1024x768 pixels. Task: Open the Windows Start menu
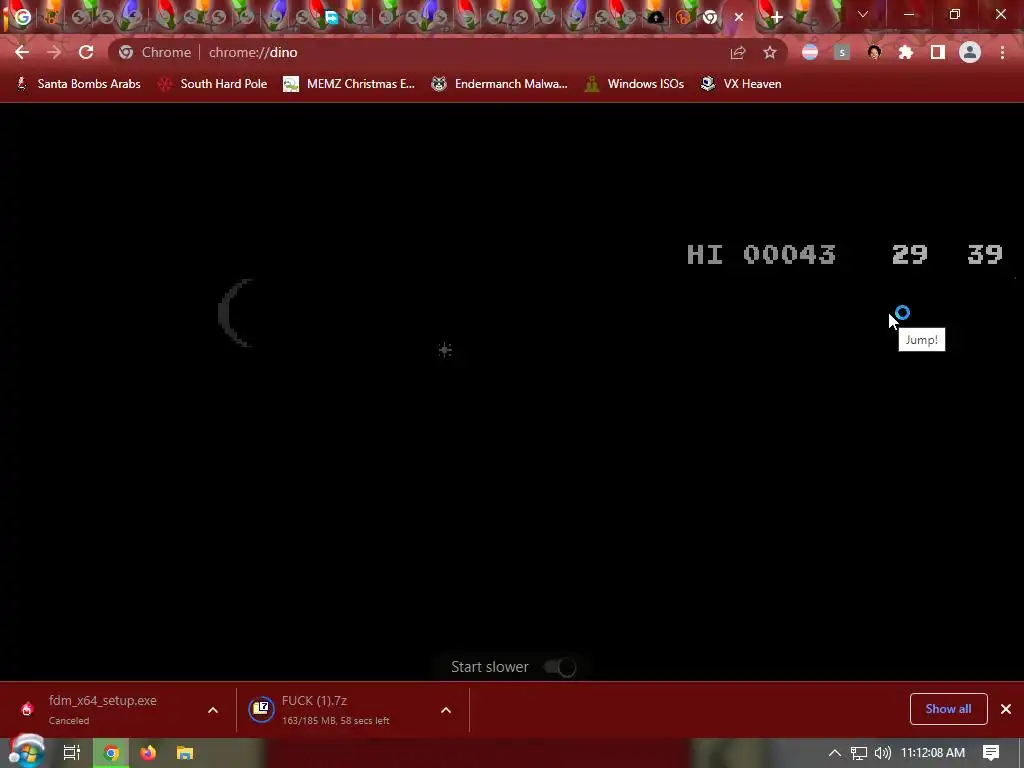(x=27, y=752)
